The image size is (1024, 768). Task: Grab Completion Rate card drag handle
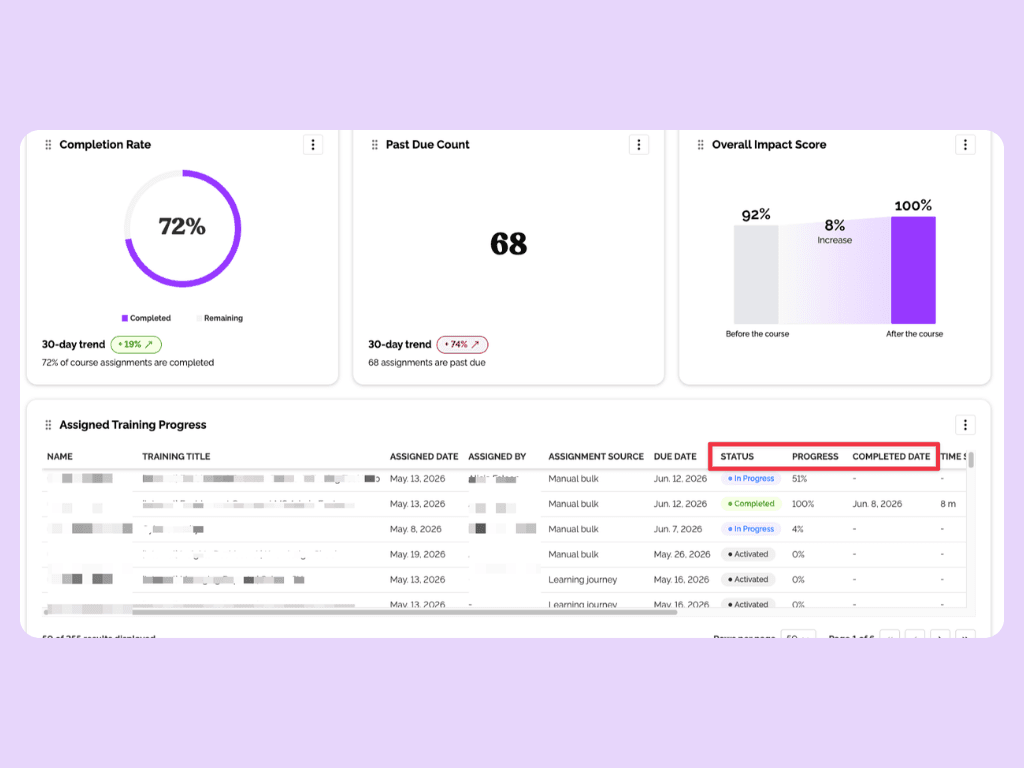point(48,145)
